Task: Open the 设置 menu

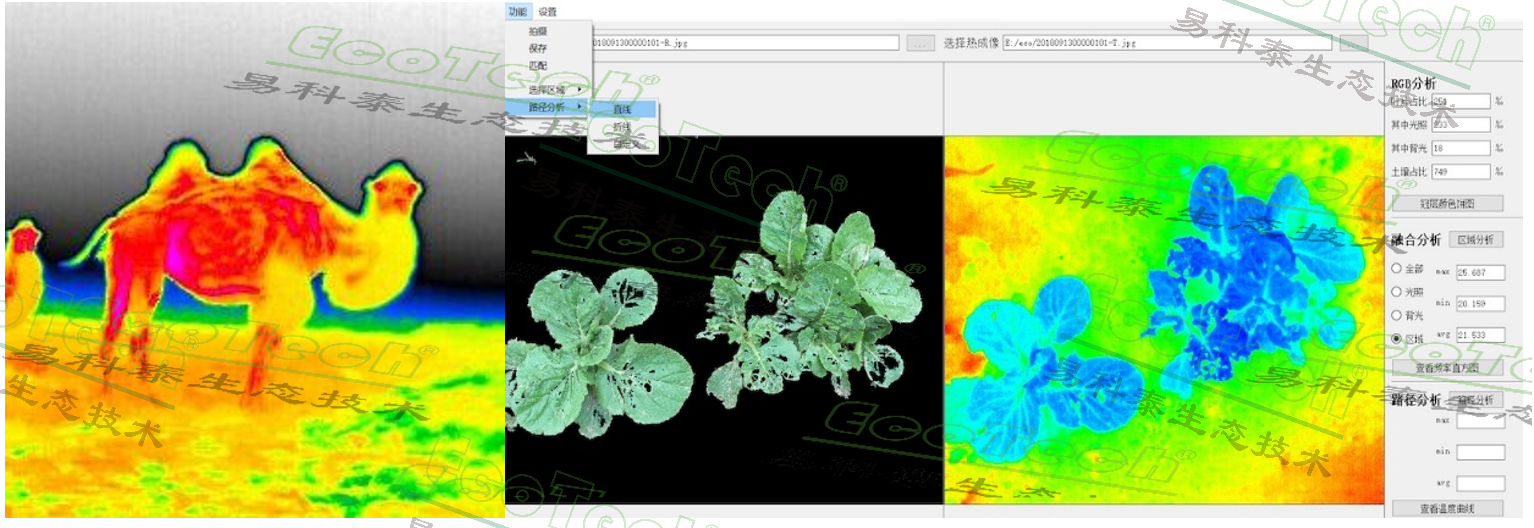Action: click(547, 12)
